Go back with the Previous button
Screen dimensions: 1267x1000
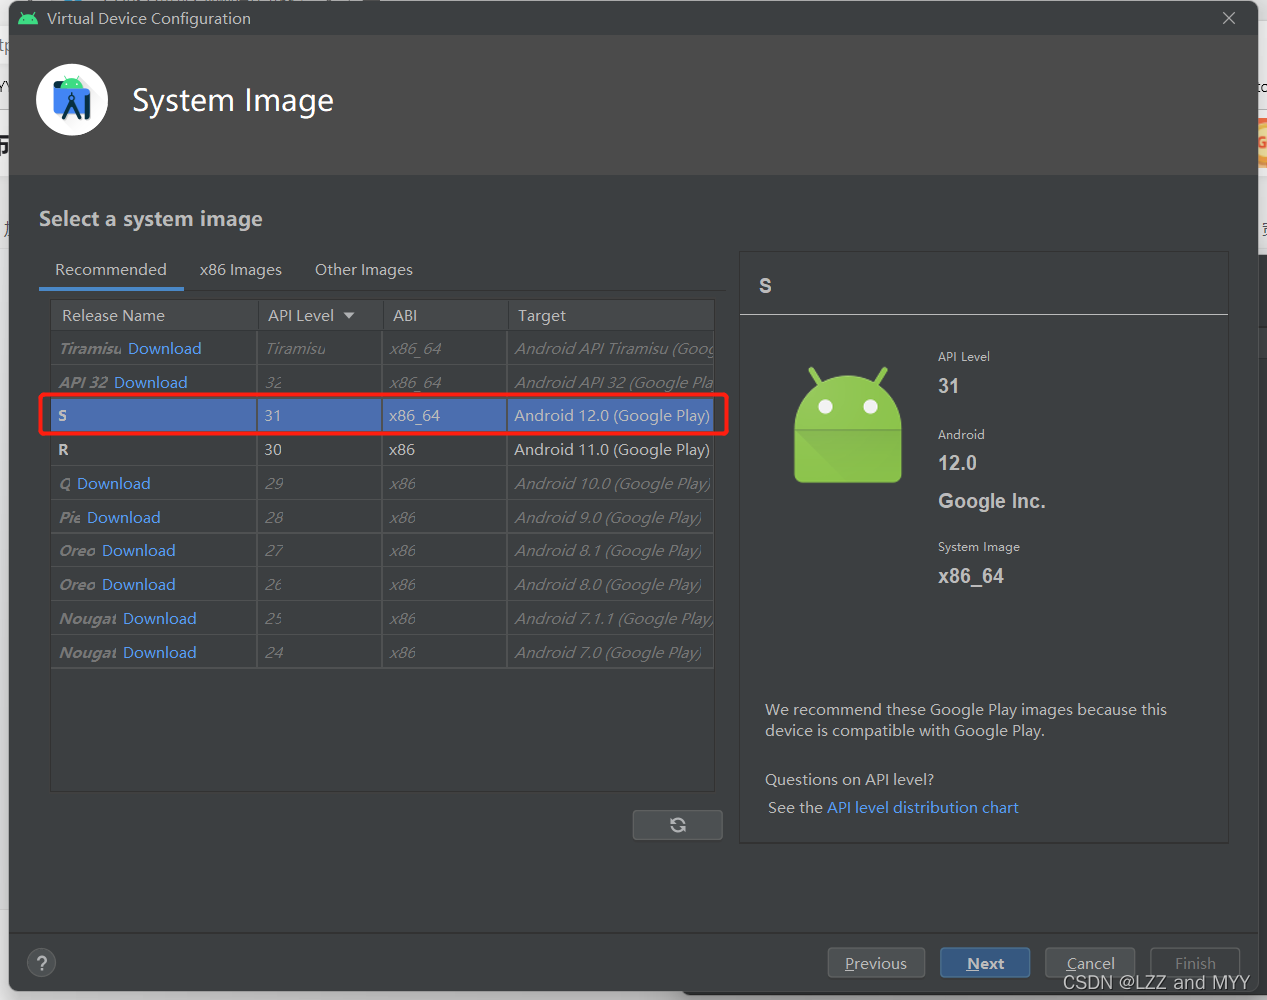pos(876,963)
